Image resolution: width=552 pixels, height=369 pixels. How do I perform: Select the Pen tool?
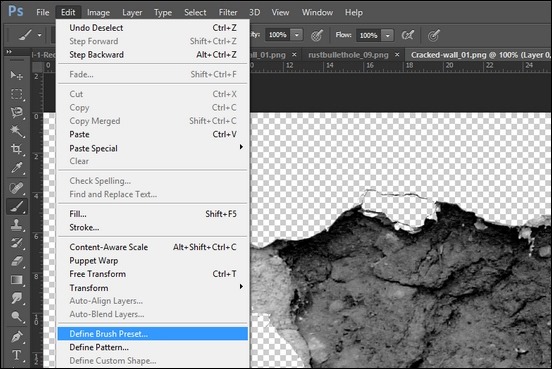point(16,337)
